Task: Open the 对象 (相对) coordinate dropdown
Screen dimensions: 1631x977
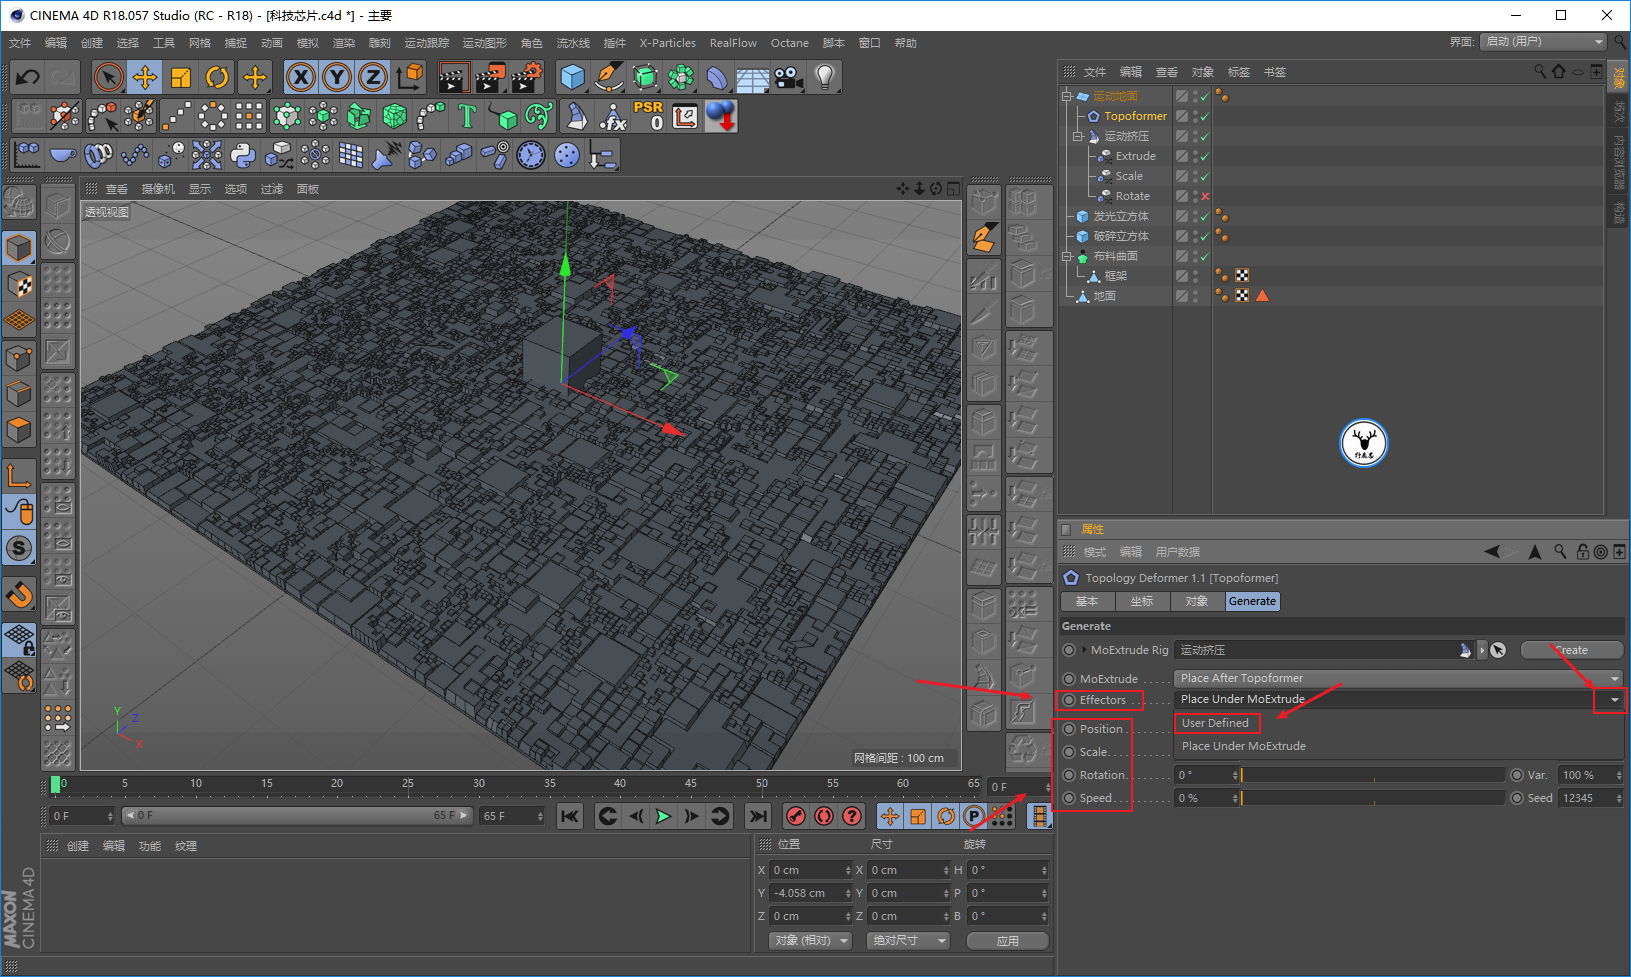Action: (811, 940)
